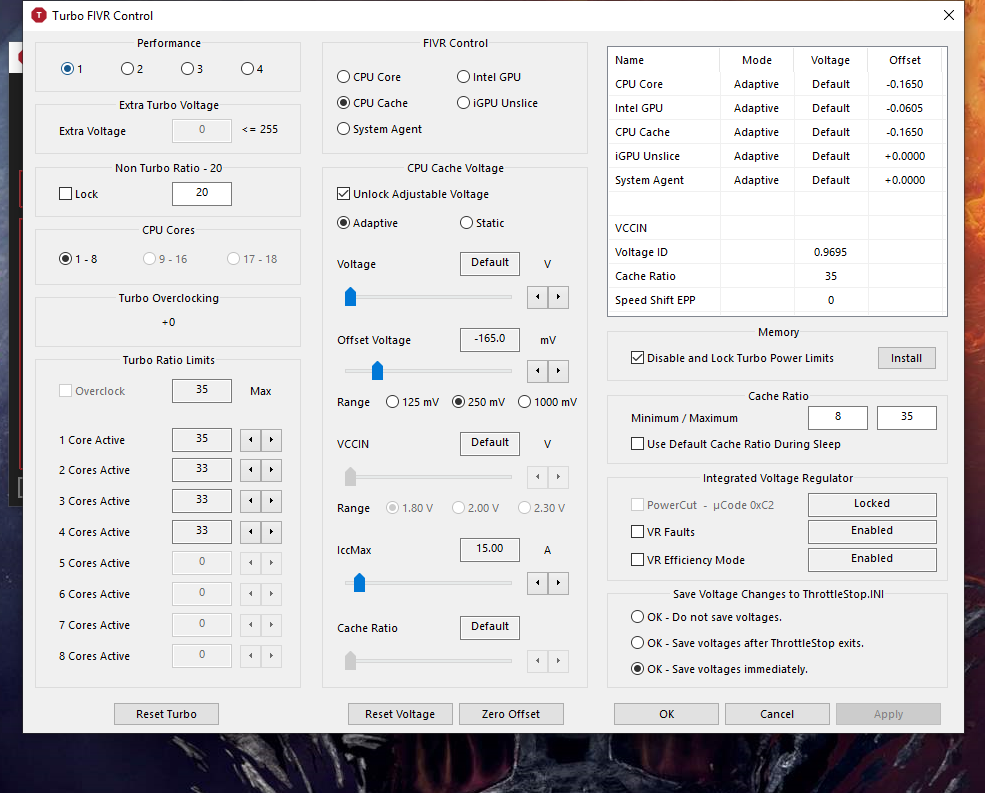Click right arrow beside Voltage slider
The width and height of the screenshot is (985, 793).
pos(558,297)
